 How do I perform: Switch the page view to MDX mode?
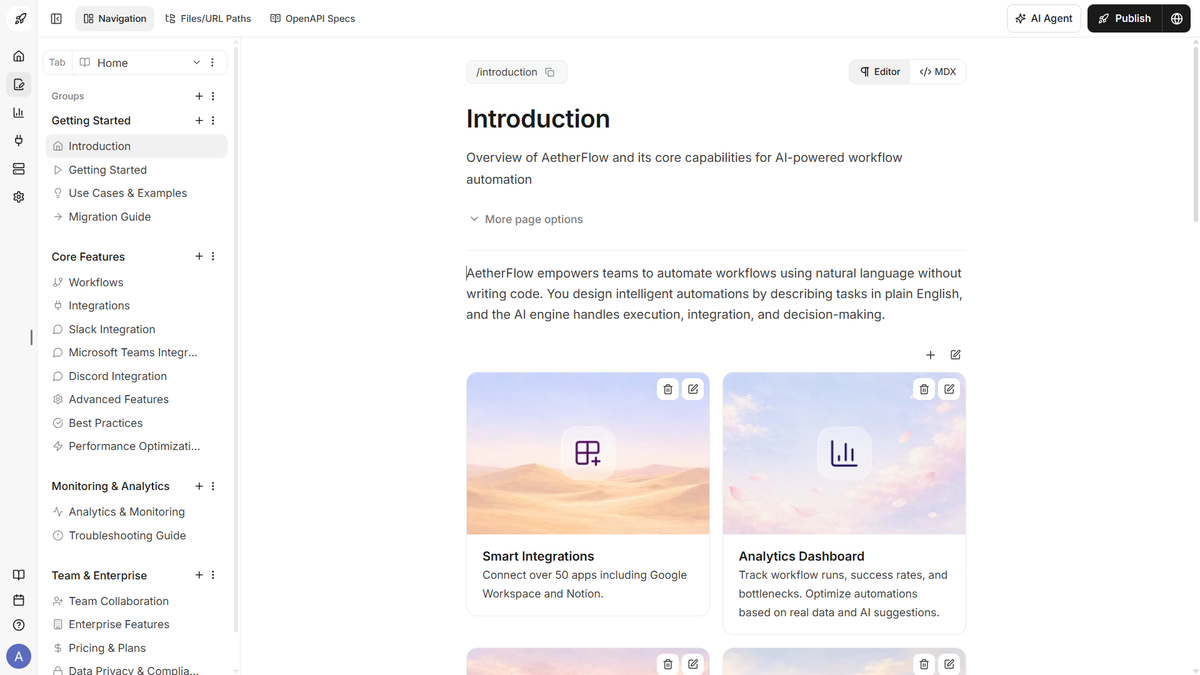tap(937, 71)
